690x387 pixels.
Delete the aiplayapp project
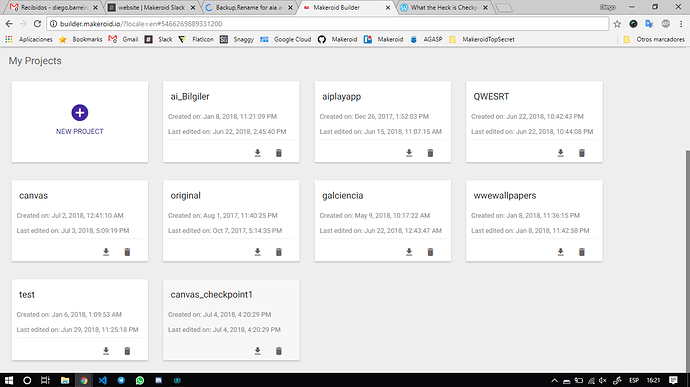click(430, 153)
